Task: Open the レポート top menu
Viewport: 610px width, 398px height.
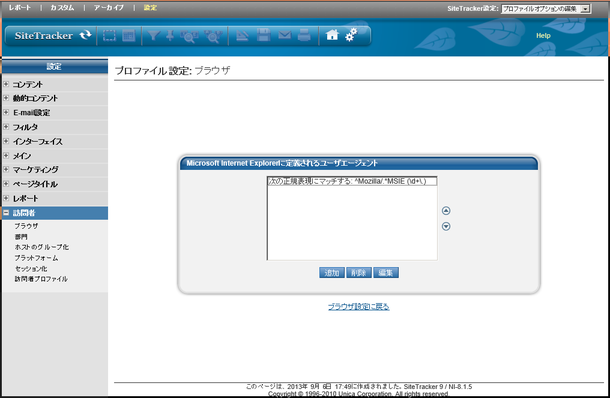Action: (x=19, y=7)
